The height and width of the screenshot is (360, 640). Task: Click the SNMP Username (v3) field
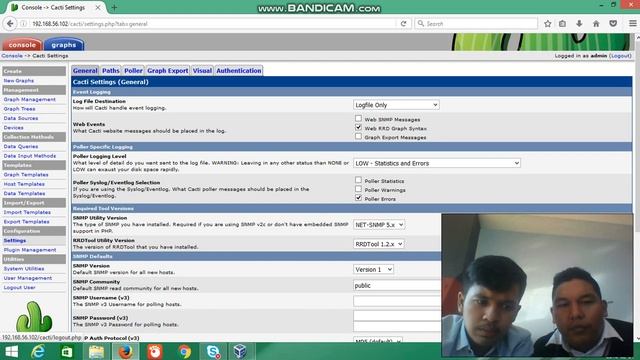(397, 302)
